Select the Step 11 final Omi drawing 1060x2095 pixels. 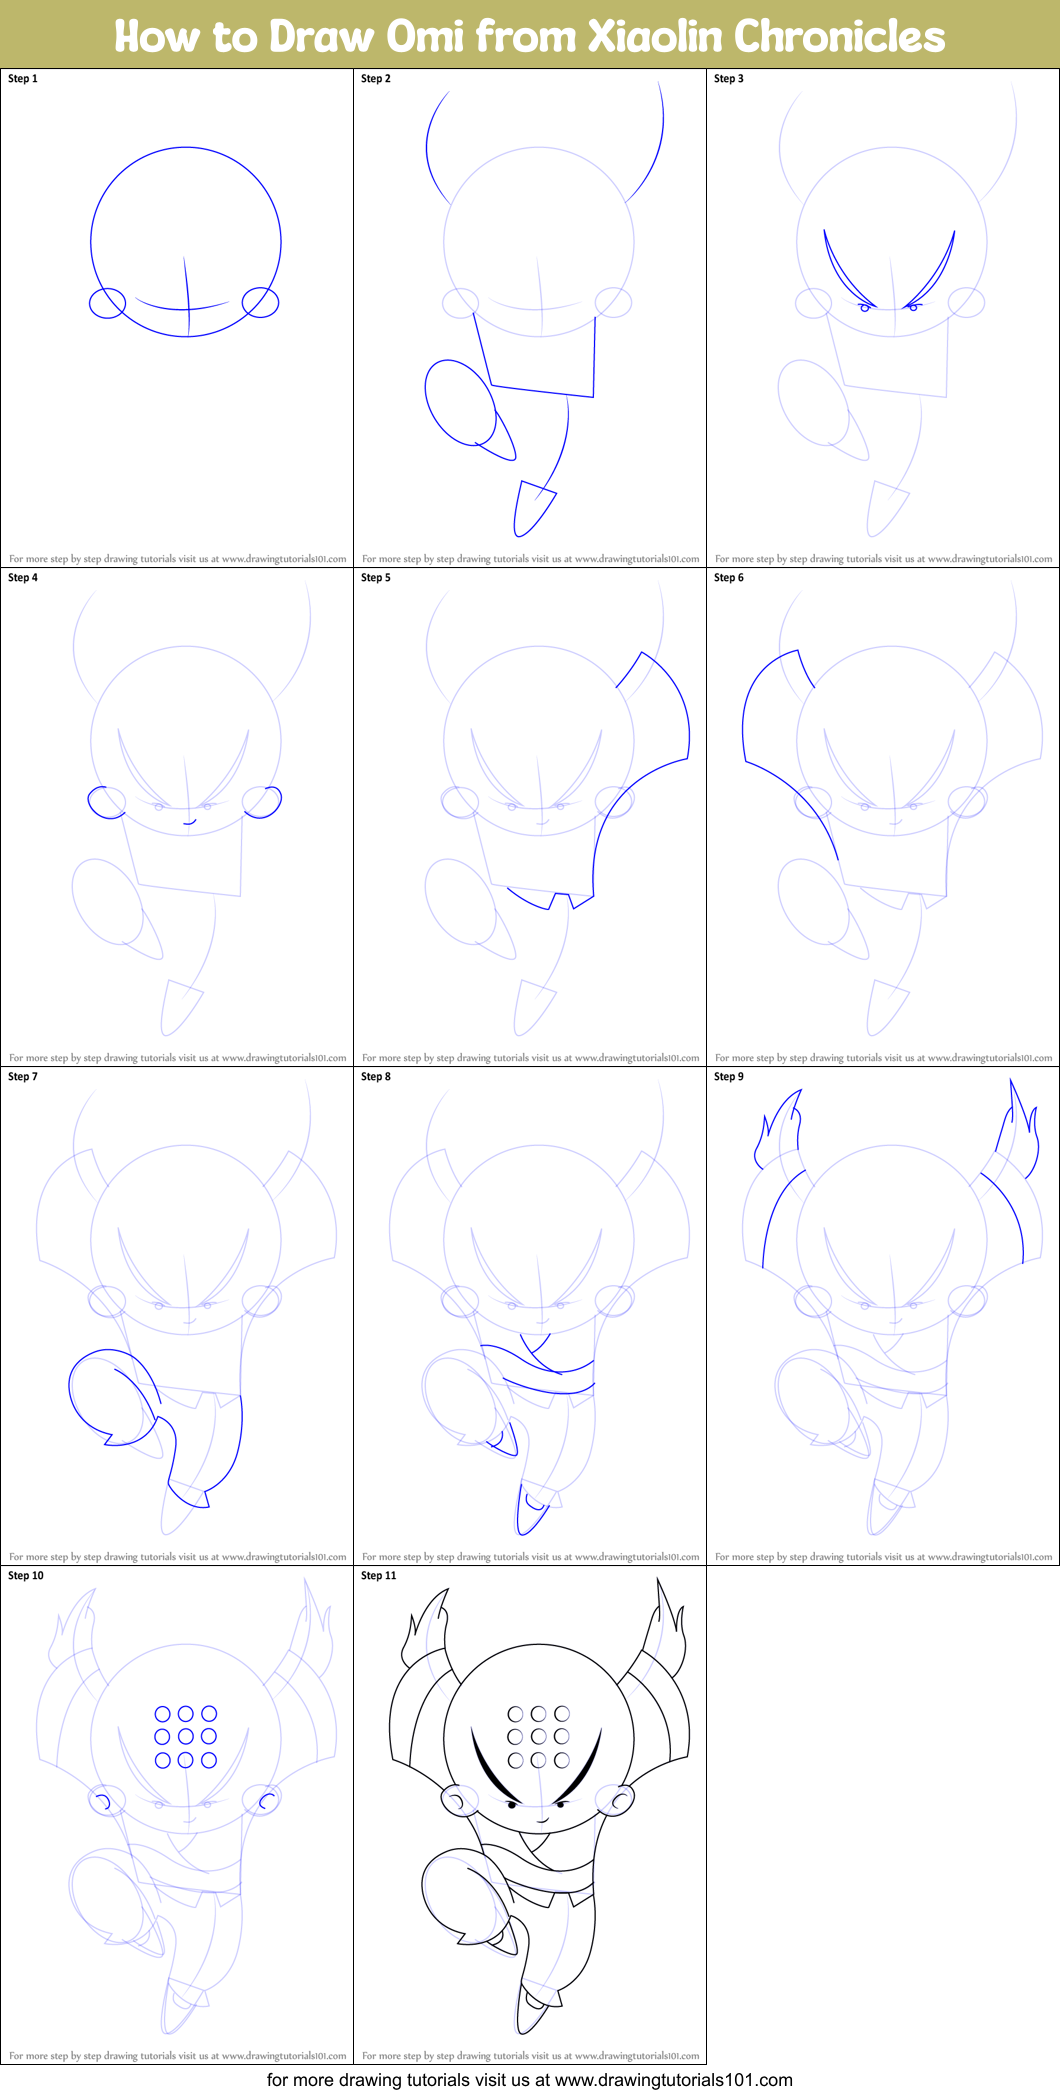click(539, 1805)
